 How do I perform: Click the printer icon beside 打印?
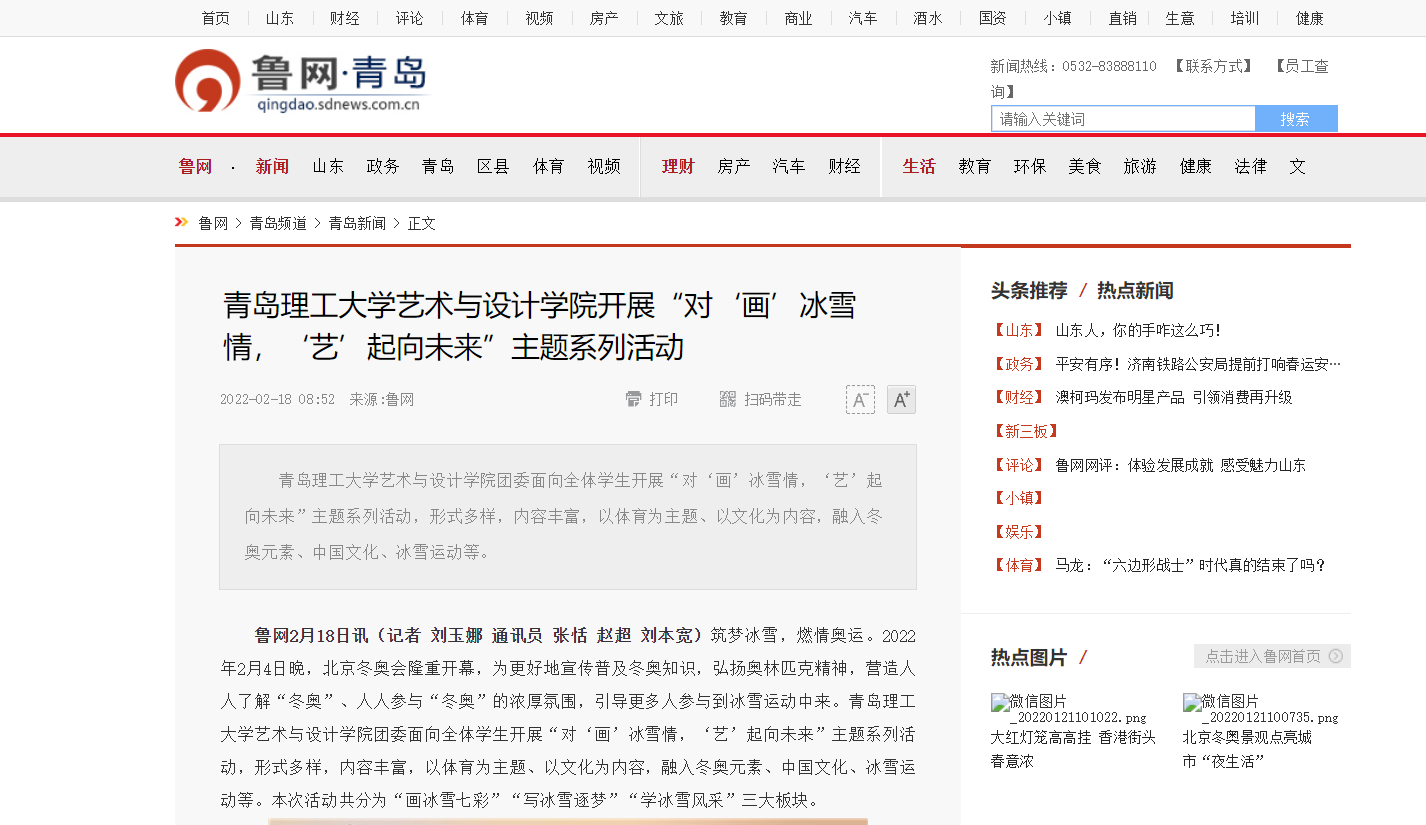click(633, 399)
